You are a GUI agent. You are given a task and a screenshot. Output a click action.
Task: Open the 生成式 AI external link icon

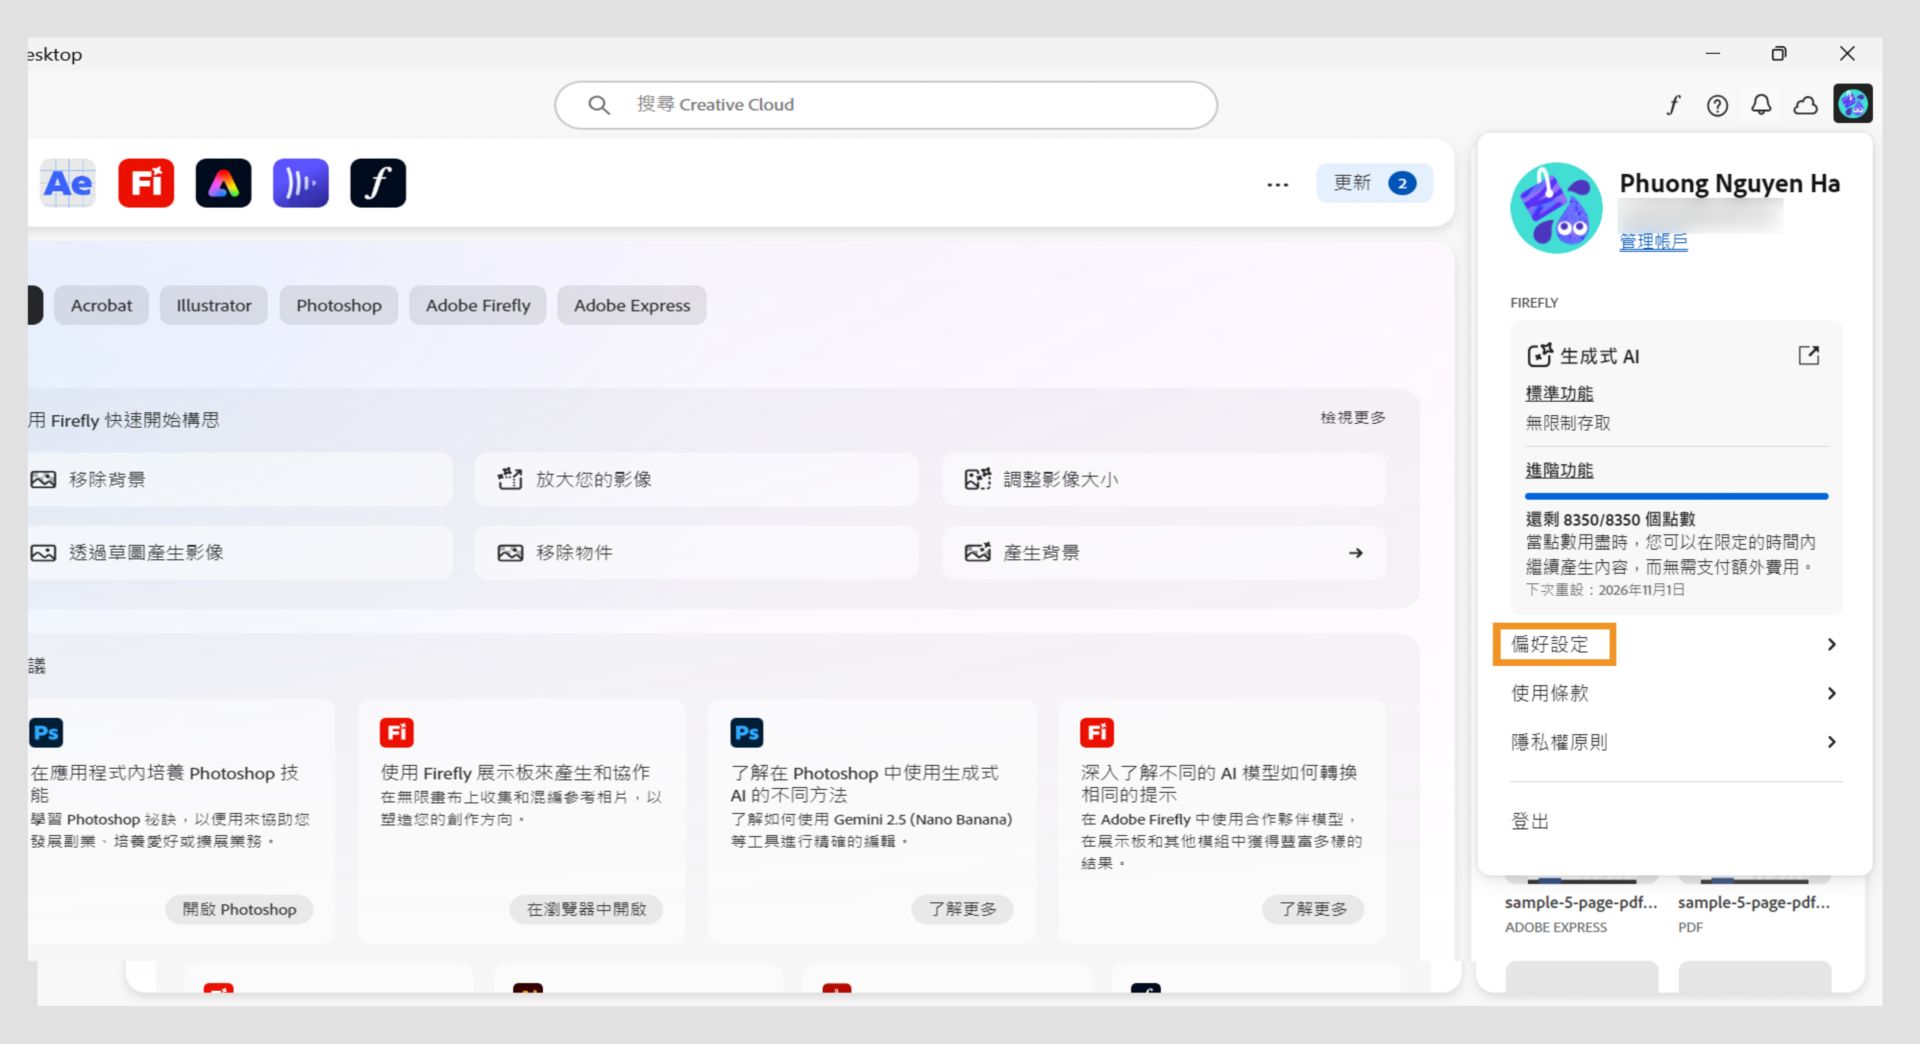pyautogui.click(x=1808, y=355)
